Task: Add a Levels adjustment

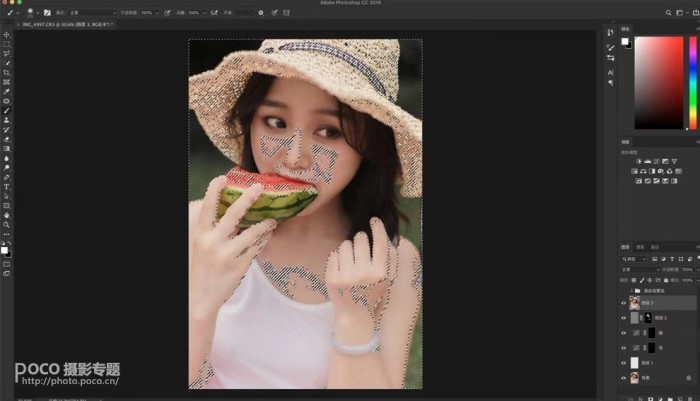Action: pos(647,161)
